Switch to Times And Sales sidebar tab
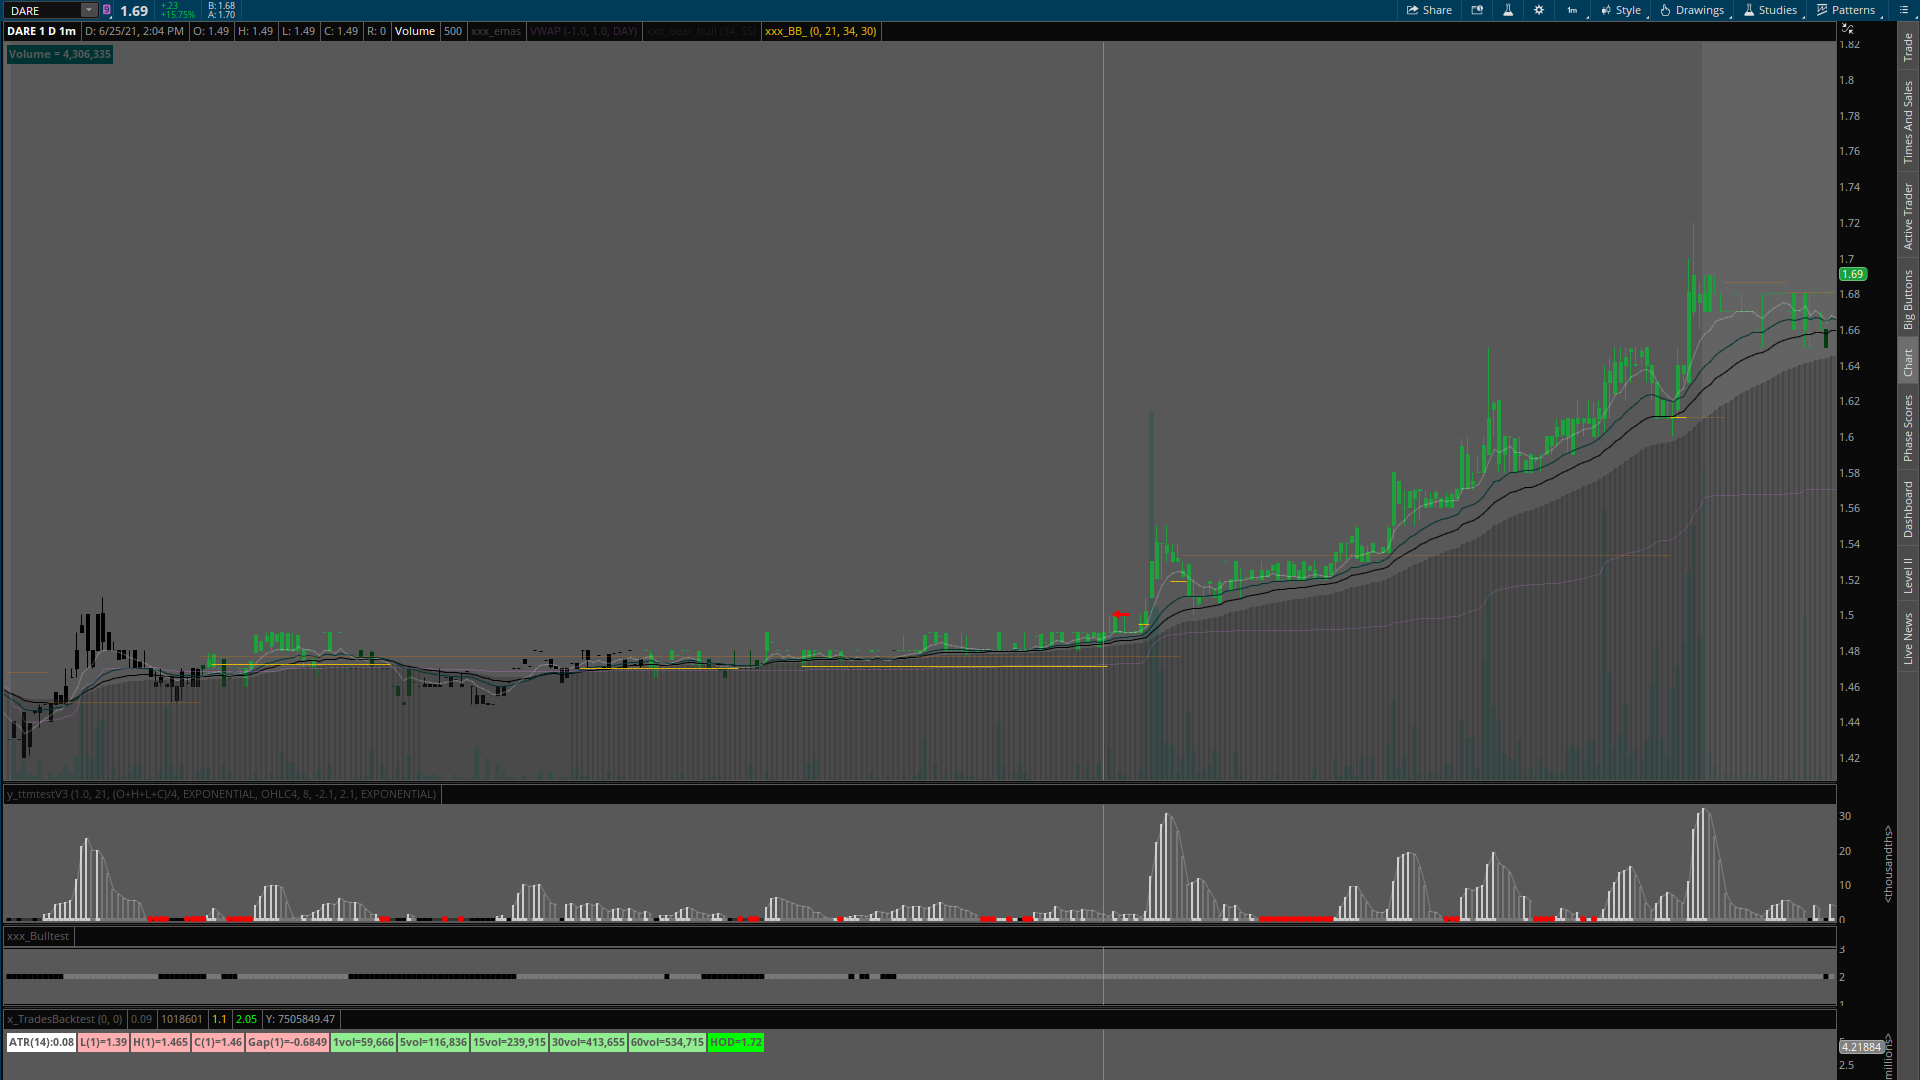 [x=1908, y=122]
